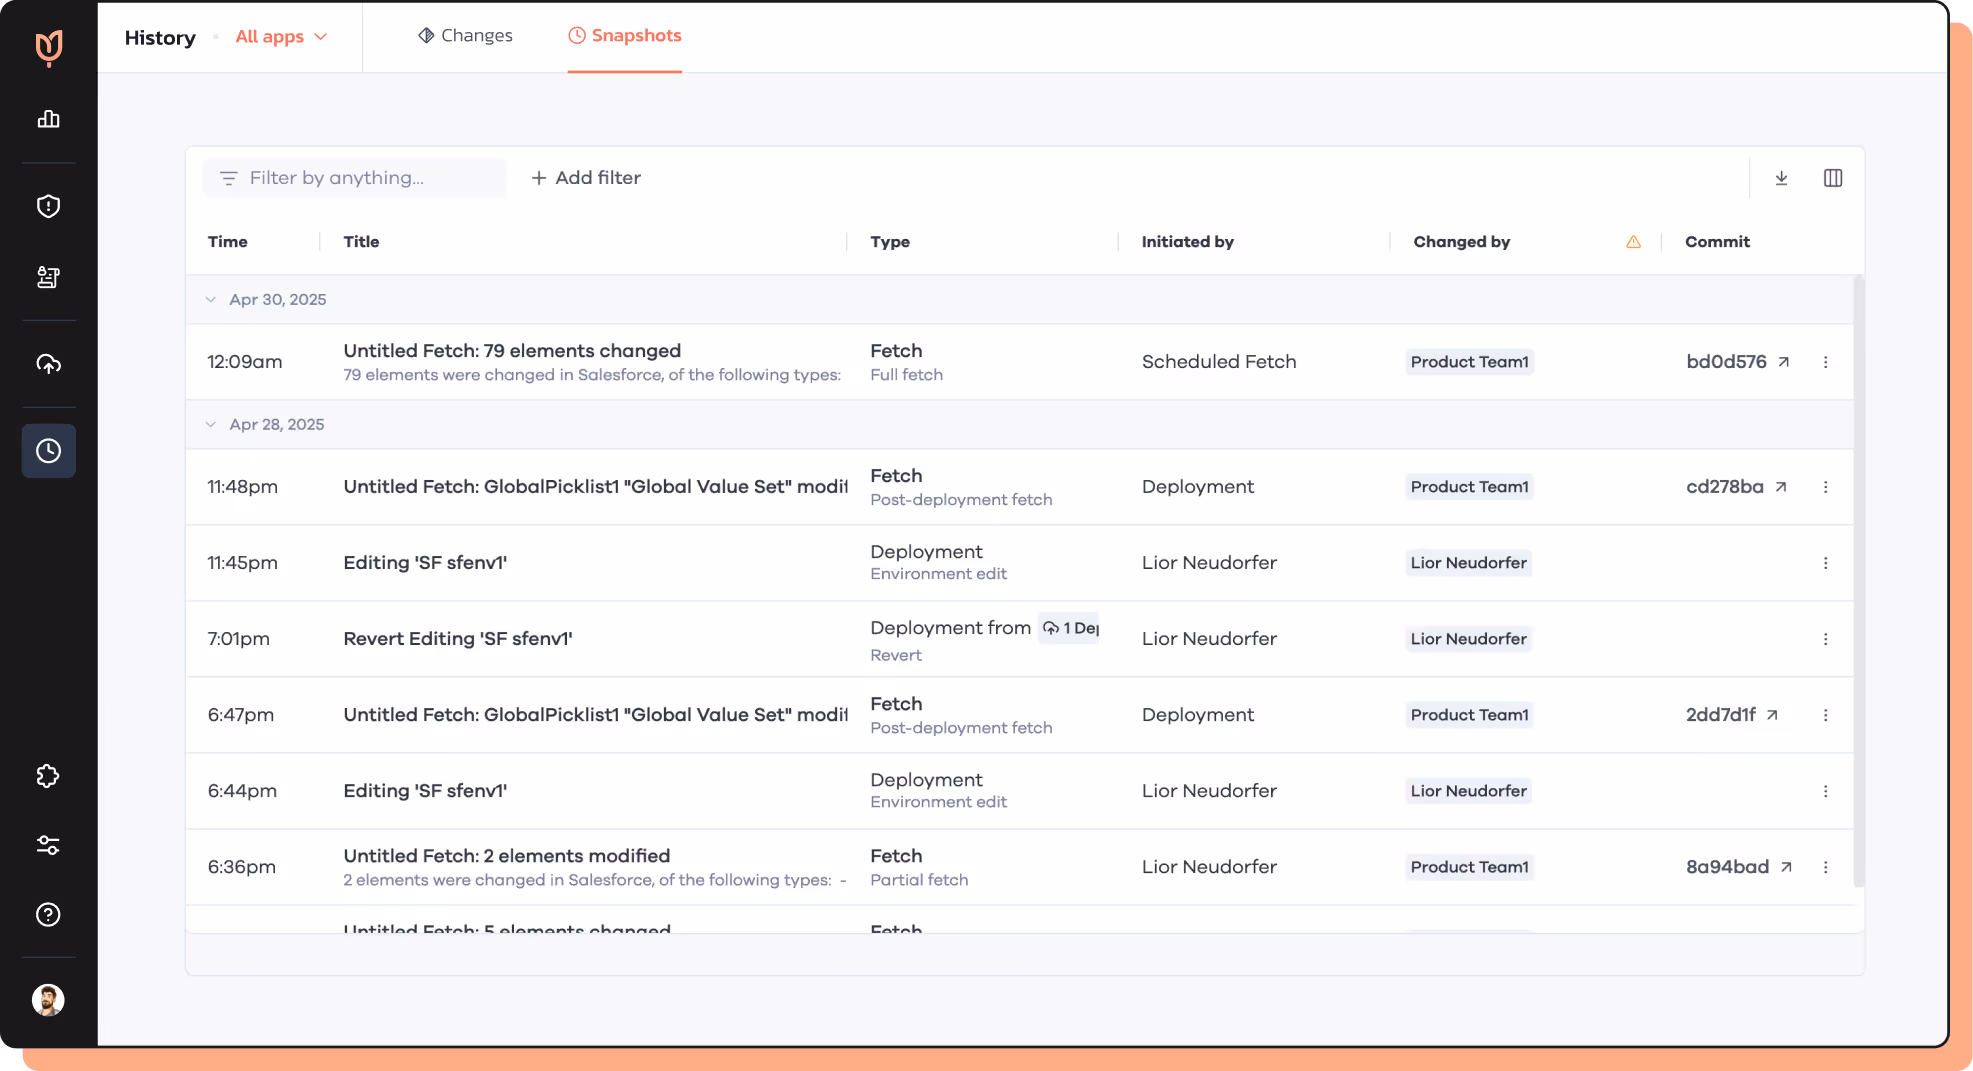1973x1071 pixels.
Task: Open the GlobalPicklist1 fetch at 11:48pm
Action: pyautogui.click(x=595, y=487)
